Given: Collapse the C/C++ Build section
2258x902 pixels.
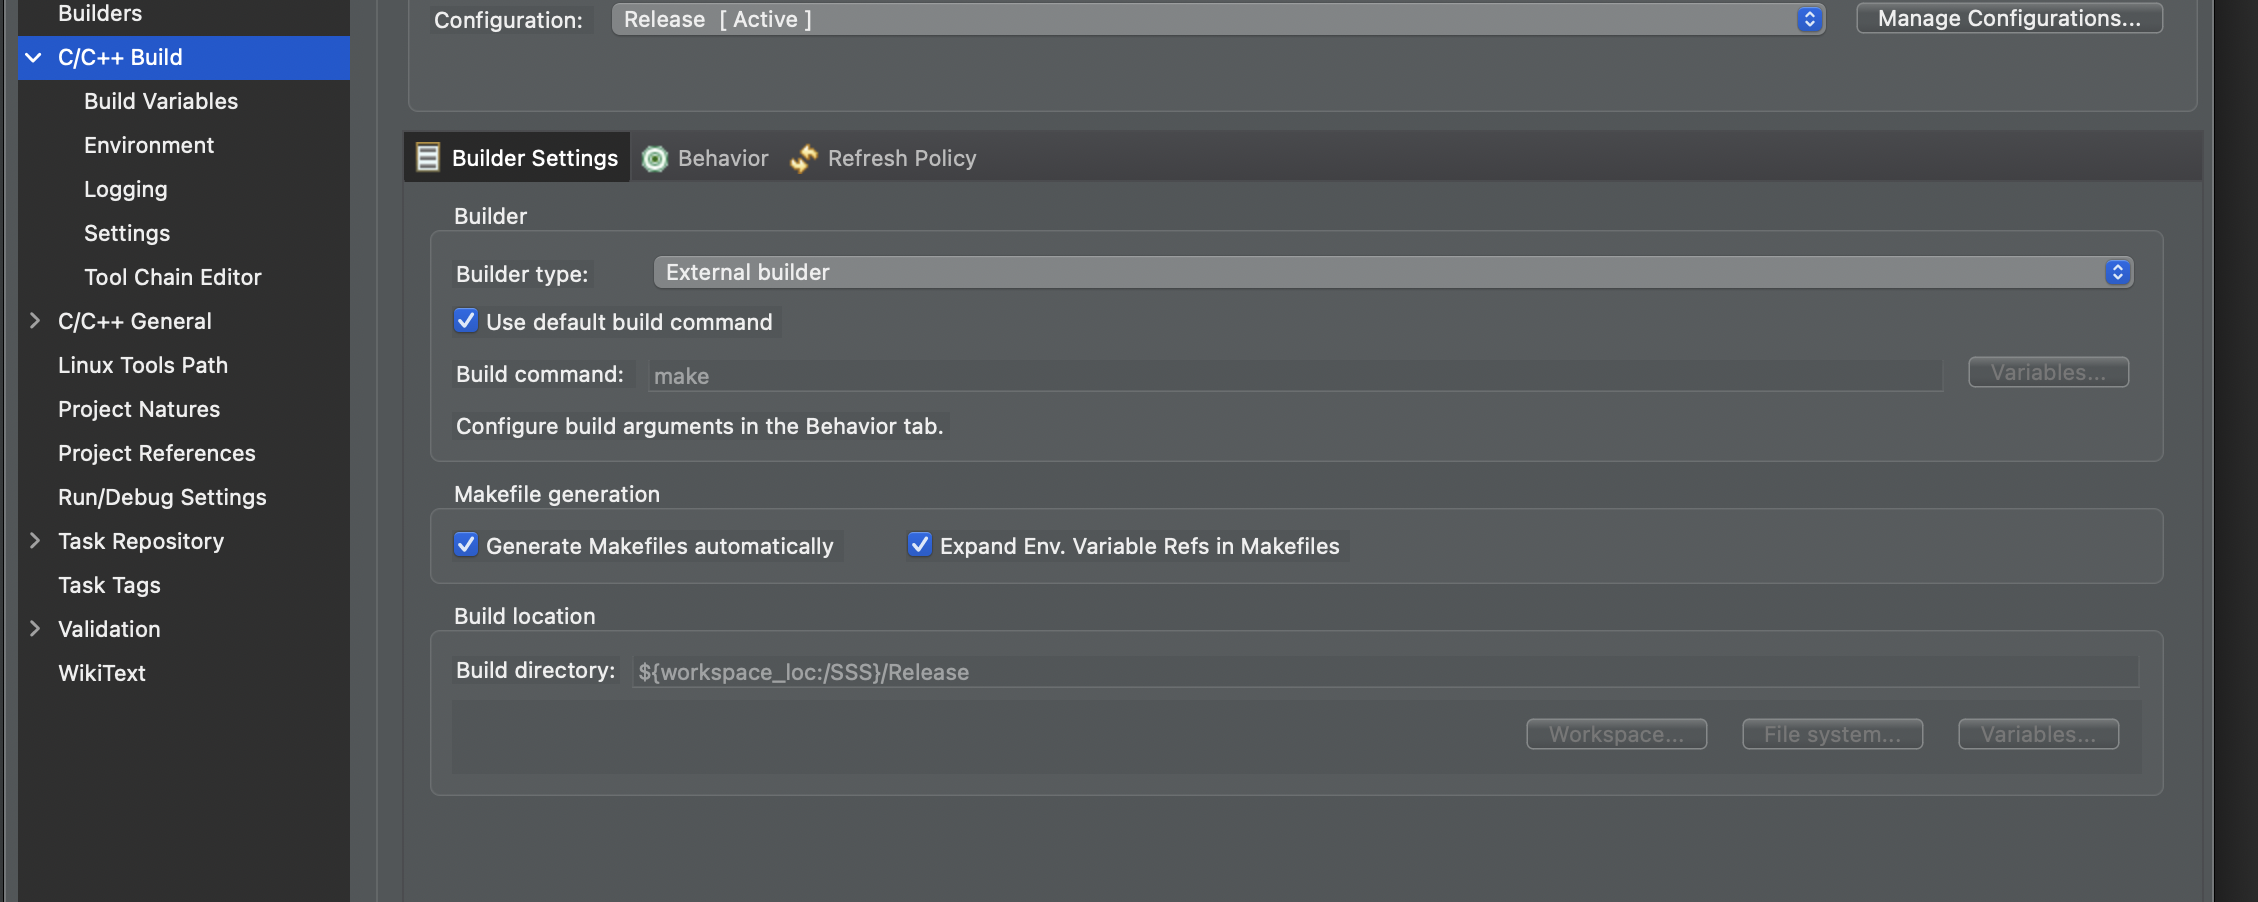Looking at the screenshot, I should (34, 57).
